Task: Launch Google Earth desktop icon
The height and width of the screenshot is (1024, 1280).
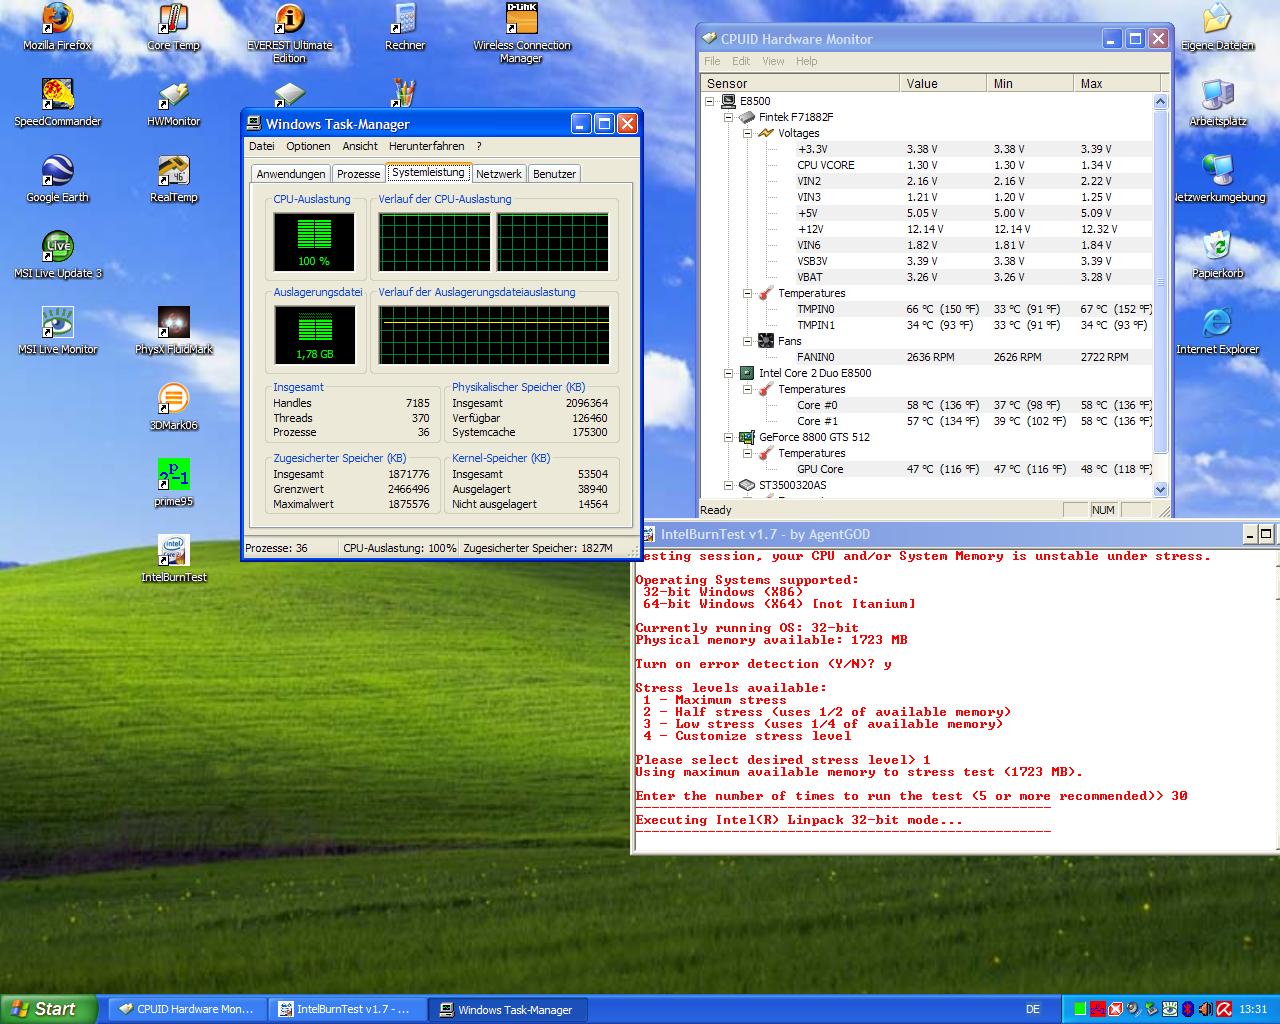Action: click(x=57, y=179)
